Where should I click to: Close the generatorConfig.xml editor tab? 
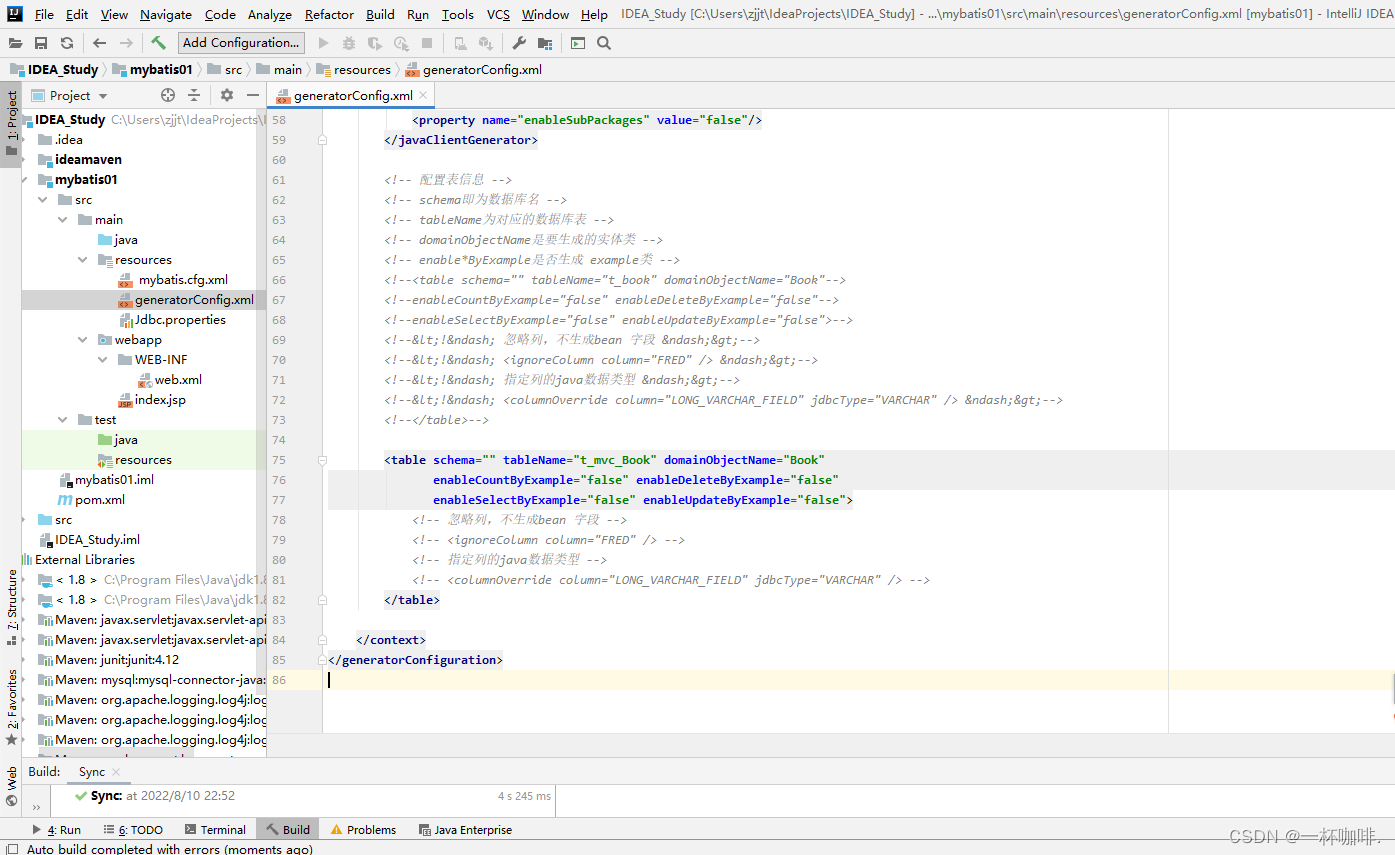coord(424,95)
